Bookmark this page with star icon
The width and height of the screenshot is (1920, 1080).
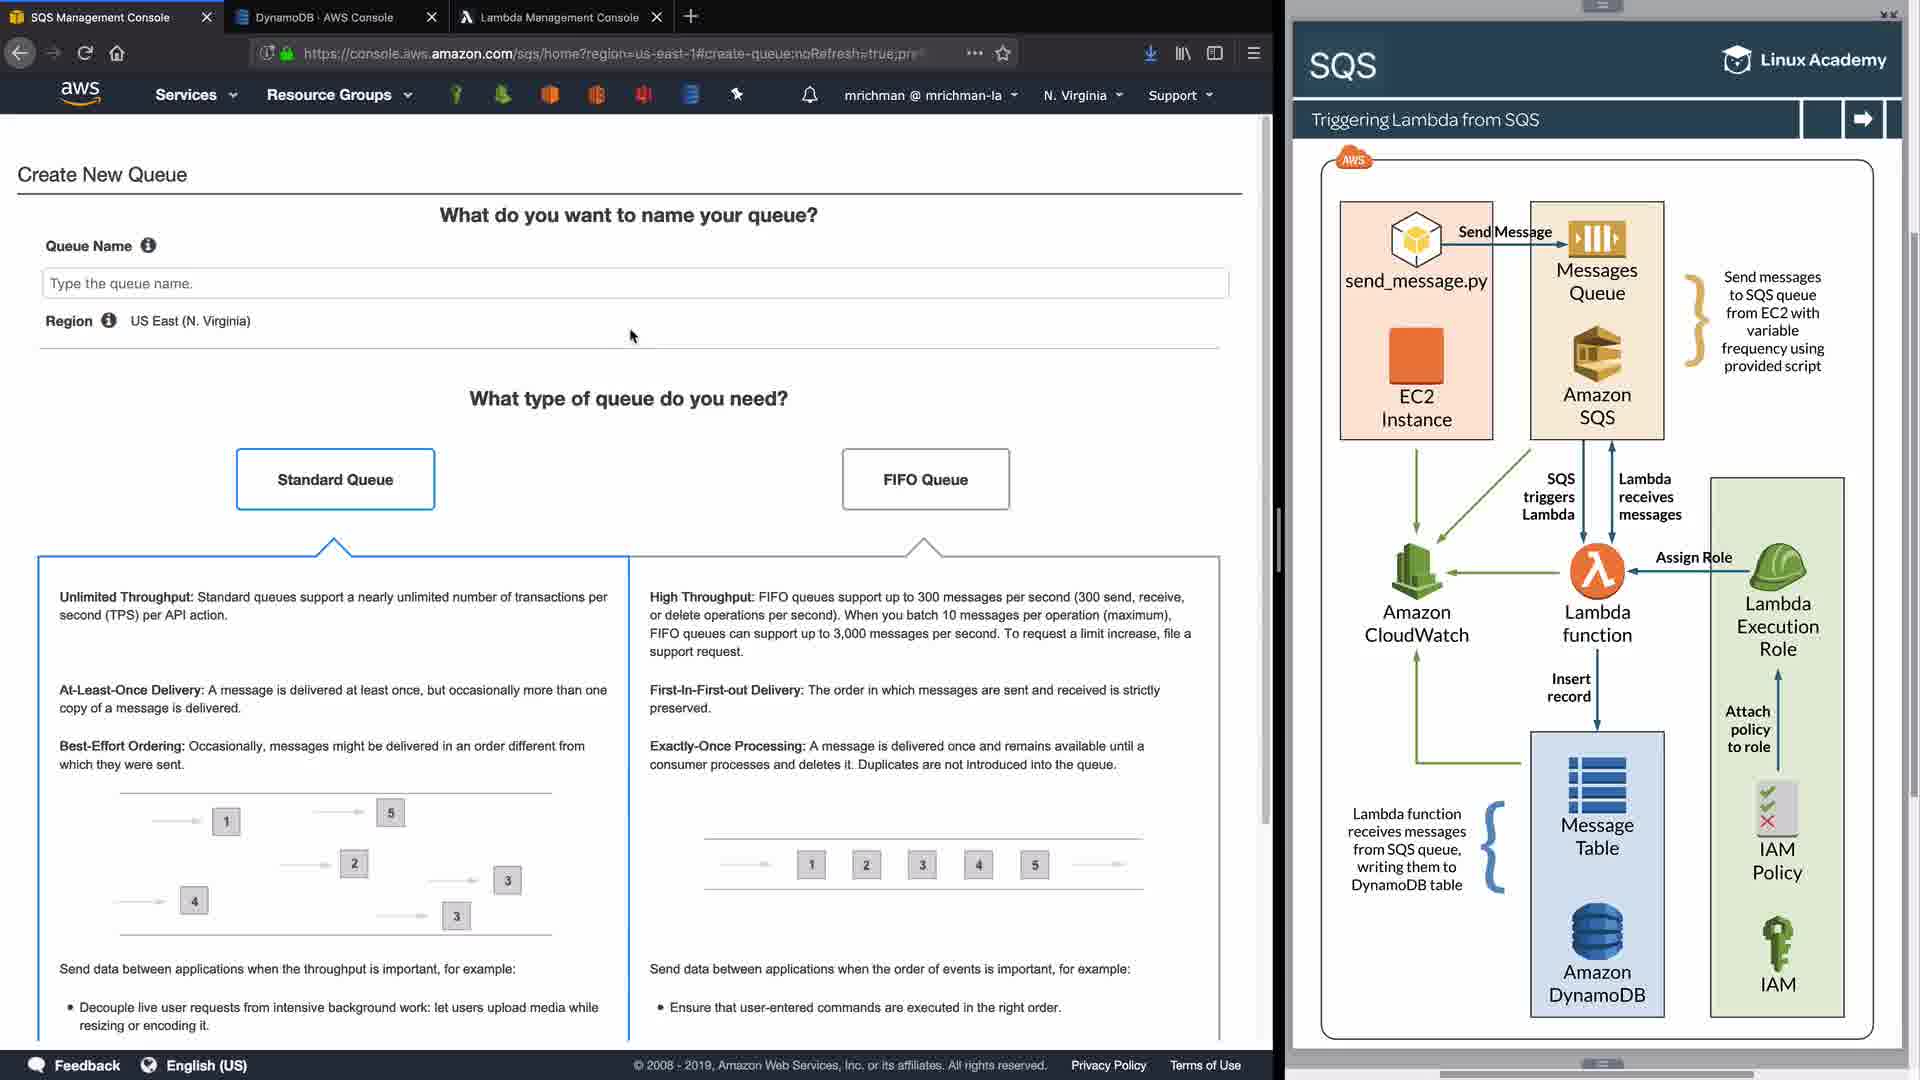1003,53
